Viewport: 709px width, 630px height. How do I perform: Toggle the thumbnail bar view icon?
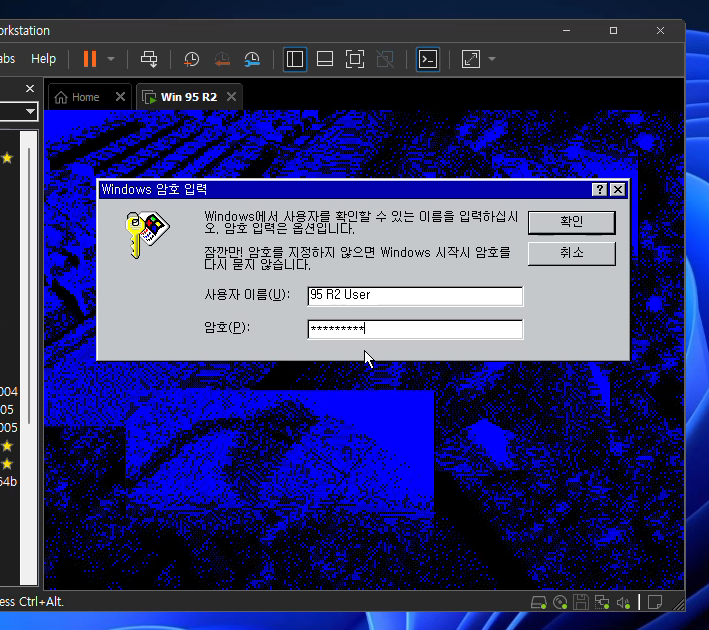pos(325,59)
